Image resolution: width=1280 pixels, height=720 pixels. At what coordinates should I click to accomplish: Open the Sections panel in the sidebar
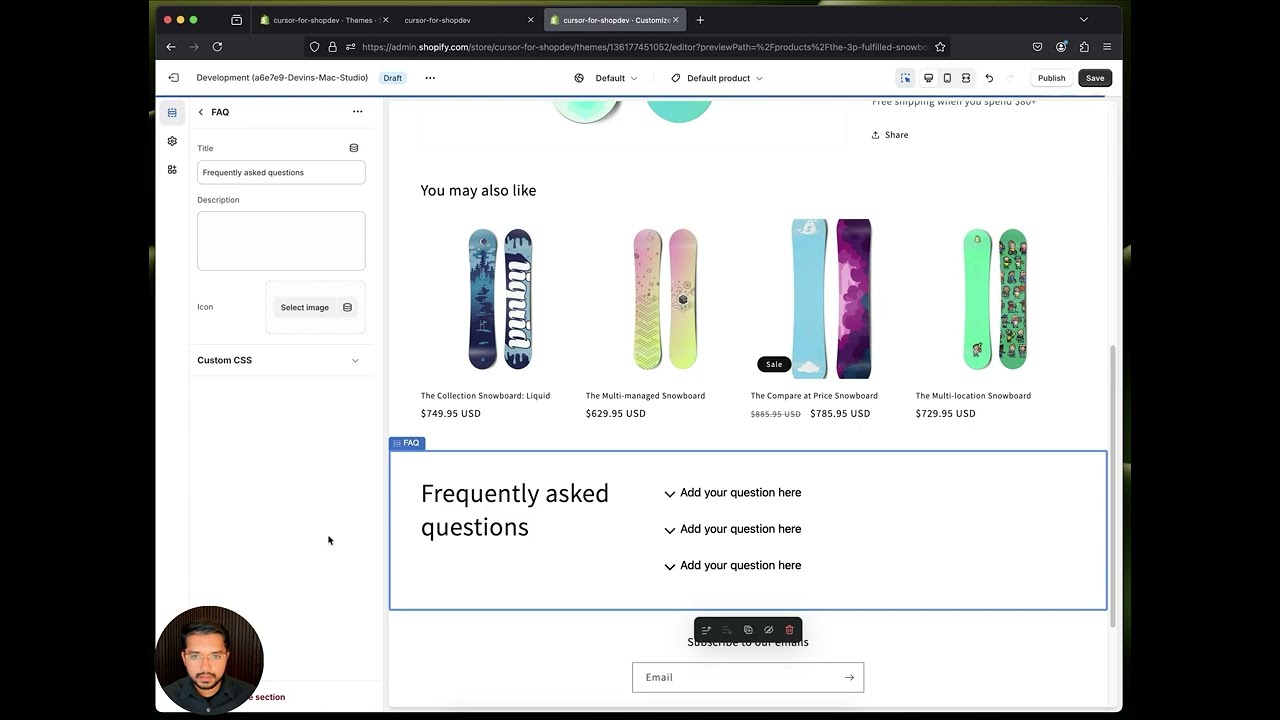pyautogui.click(x=172, y=112)
